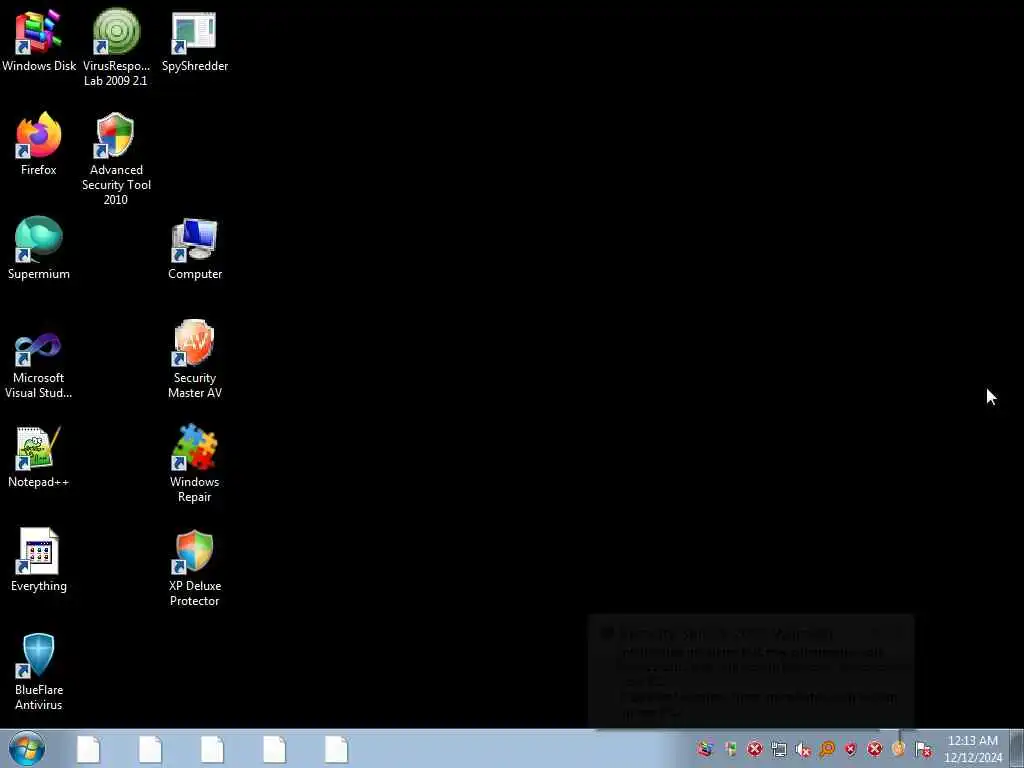Select the second blank document taskbar item
Image resolution: width=1024 pixels, height=768 pixels.
point(150,749)
